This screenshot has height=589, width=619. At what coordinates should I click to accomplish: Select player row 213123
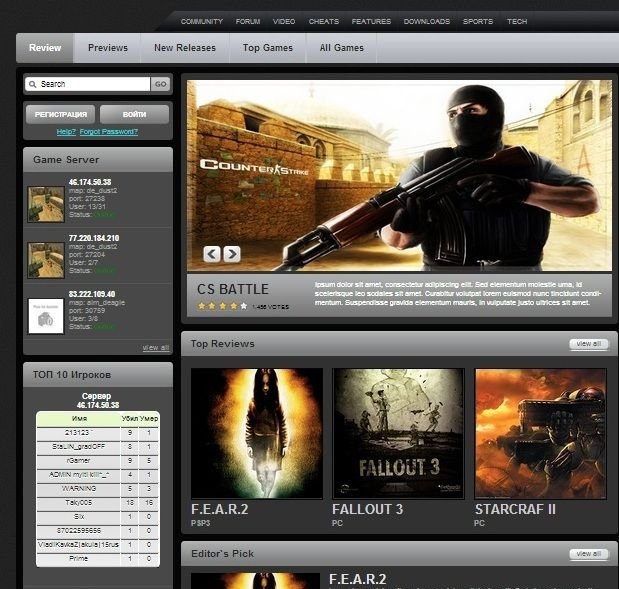(98, 433)
